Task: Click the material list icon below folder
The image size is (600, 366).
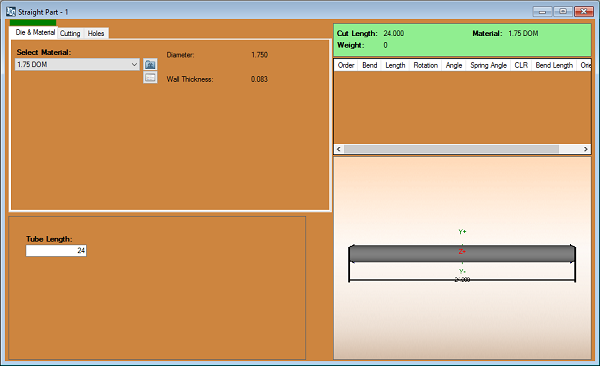Action: 150,77
